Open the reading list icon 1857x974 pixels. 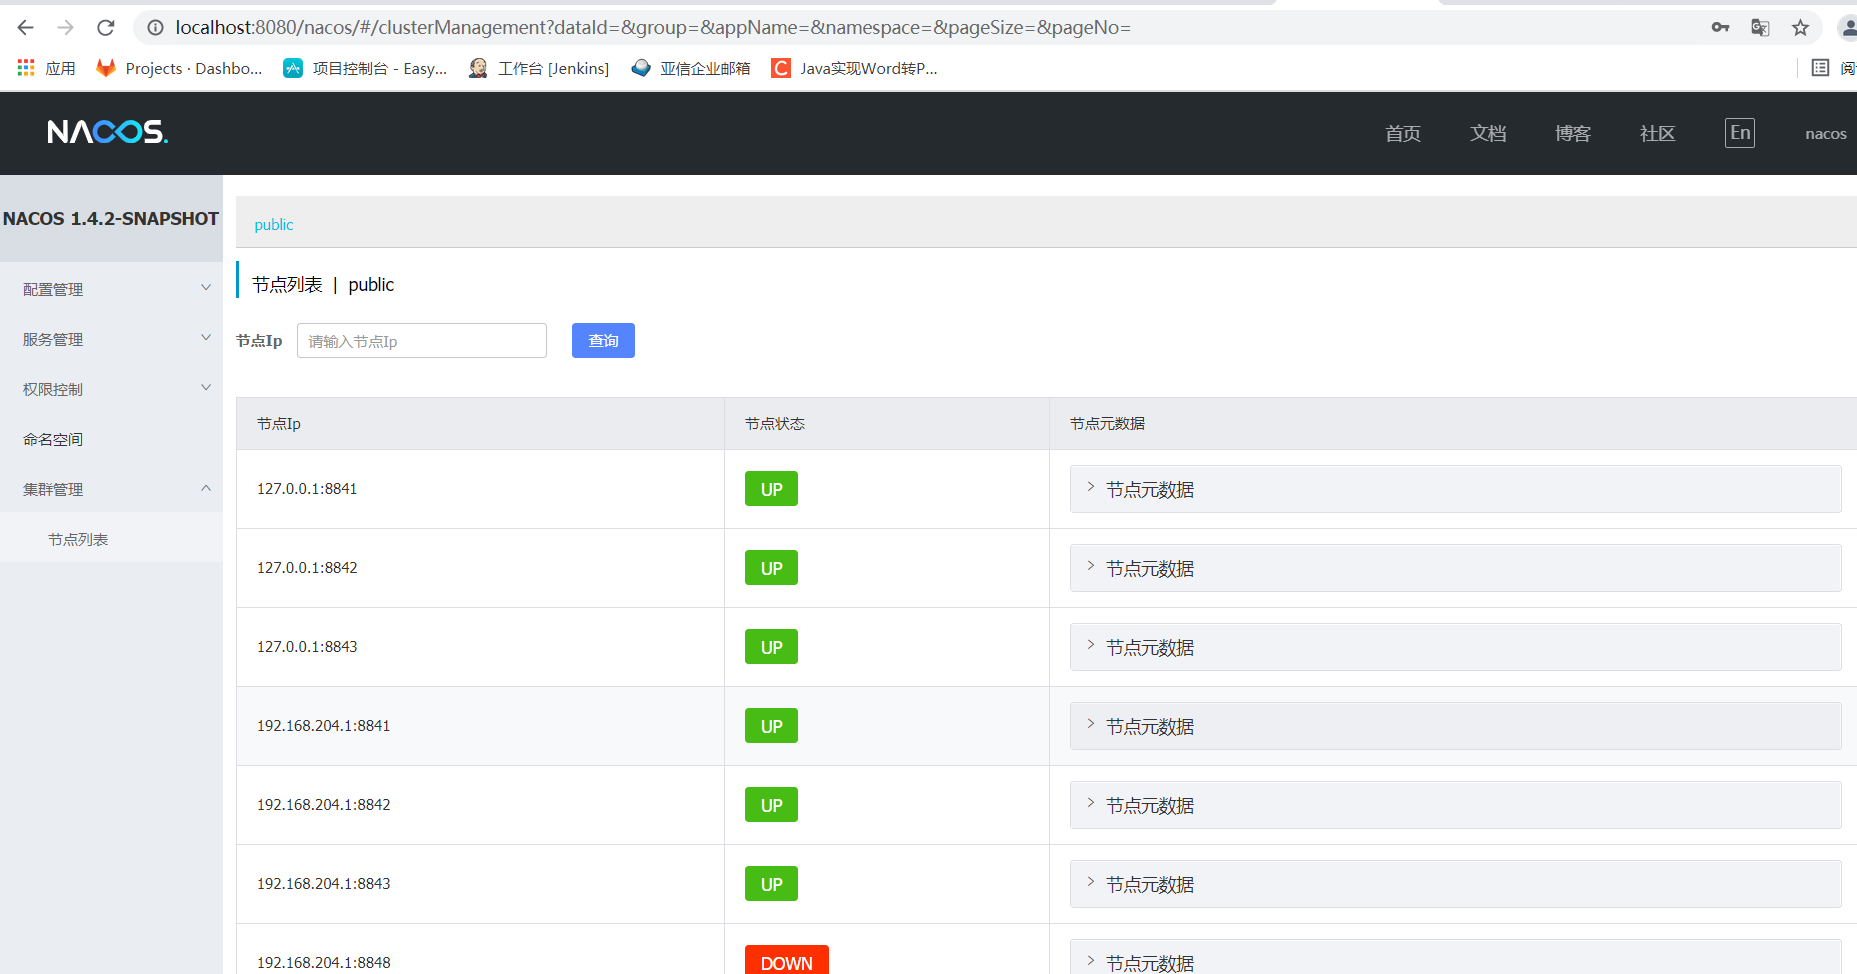tap(1820, 68)
